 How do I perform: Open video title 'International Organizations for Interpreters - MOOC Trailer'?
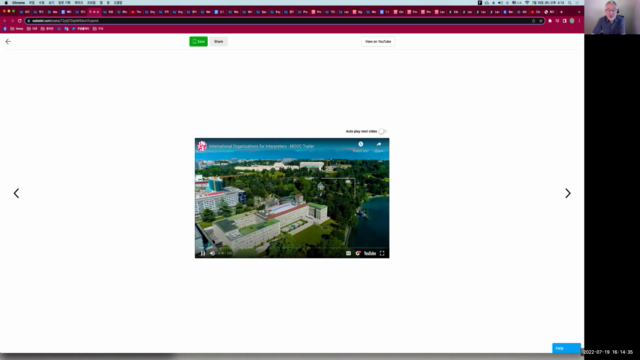(262, 146)
